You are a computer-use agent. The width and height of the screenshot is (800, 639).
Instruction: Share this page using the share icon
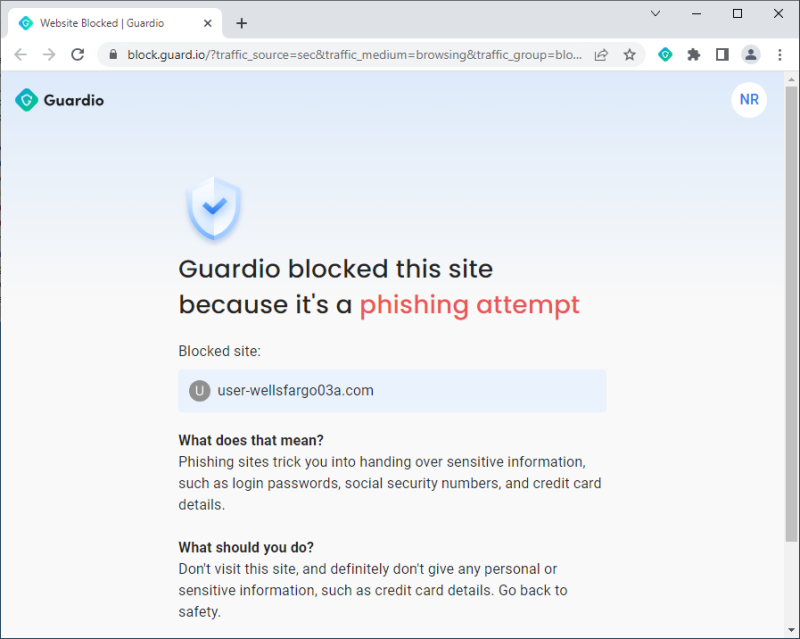[601, 55]
